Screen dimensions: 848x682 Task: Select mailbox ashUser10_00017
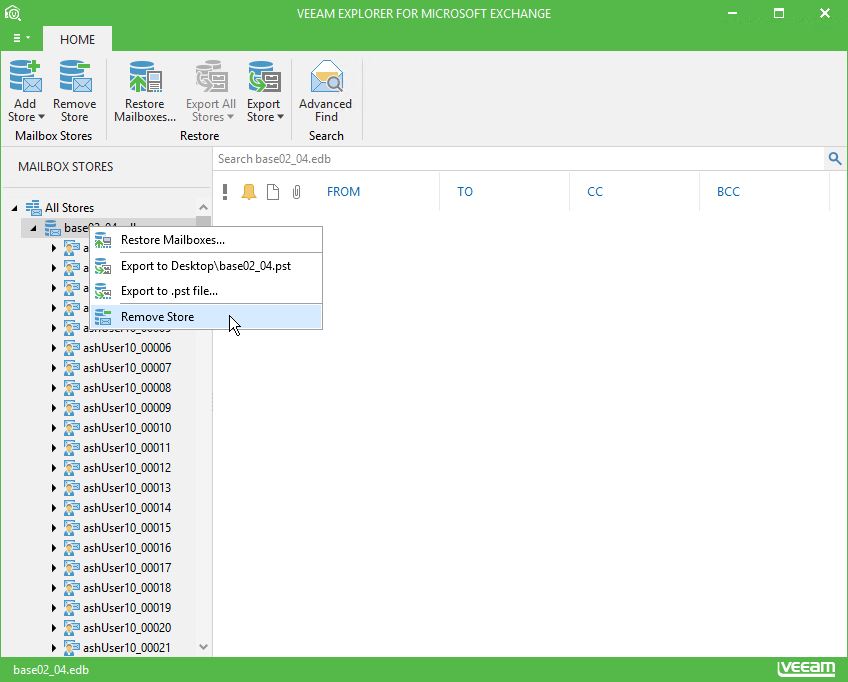pos(127,568)
